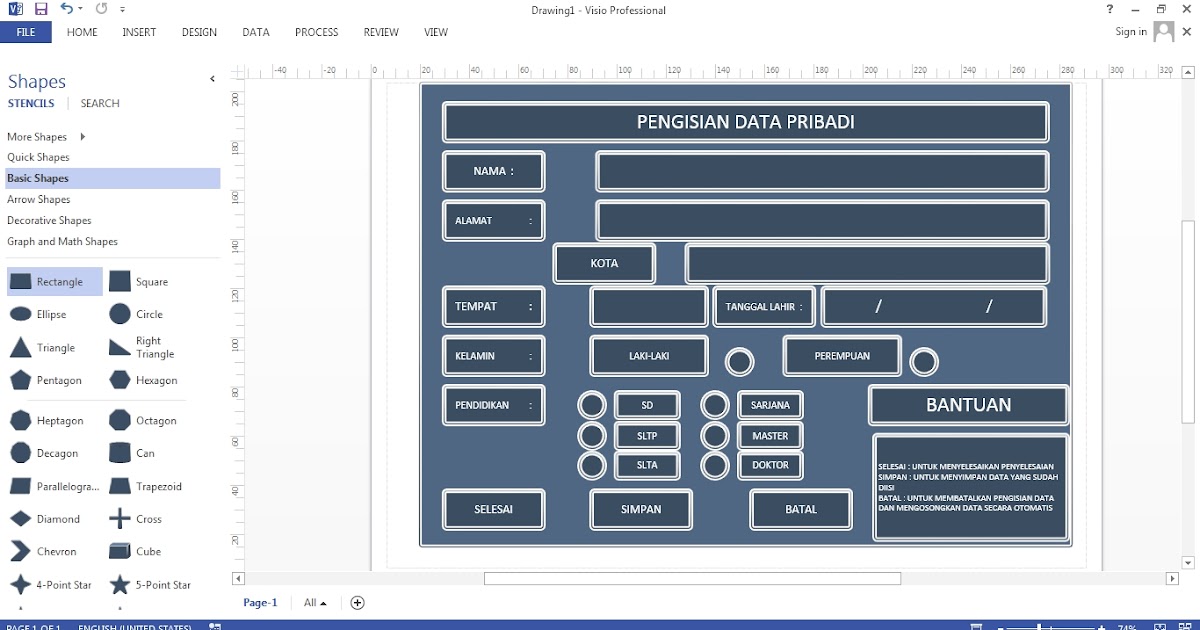Screen dimensions: 1200x630
Task: Click the circle next to LAKI-LAKI
Action: pyautogui.click(x=740, y=361)
